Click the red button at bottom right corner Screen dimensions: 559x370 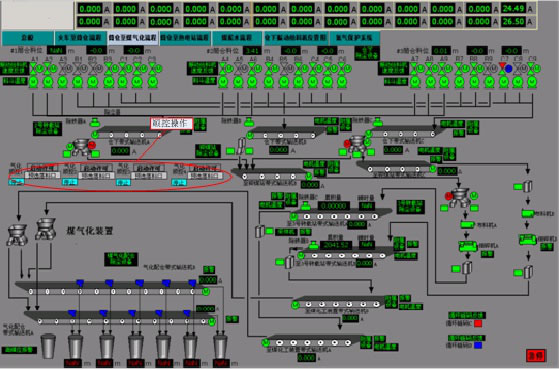tap(535, 355)
